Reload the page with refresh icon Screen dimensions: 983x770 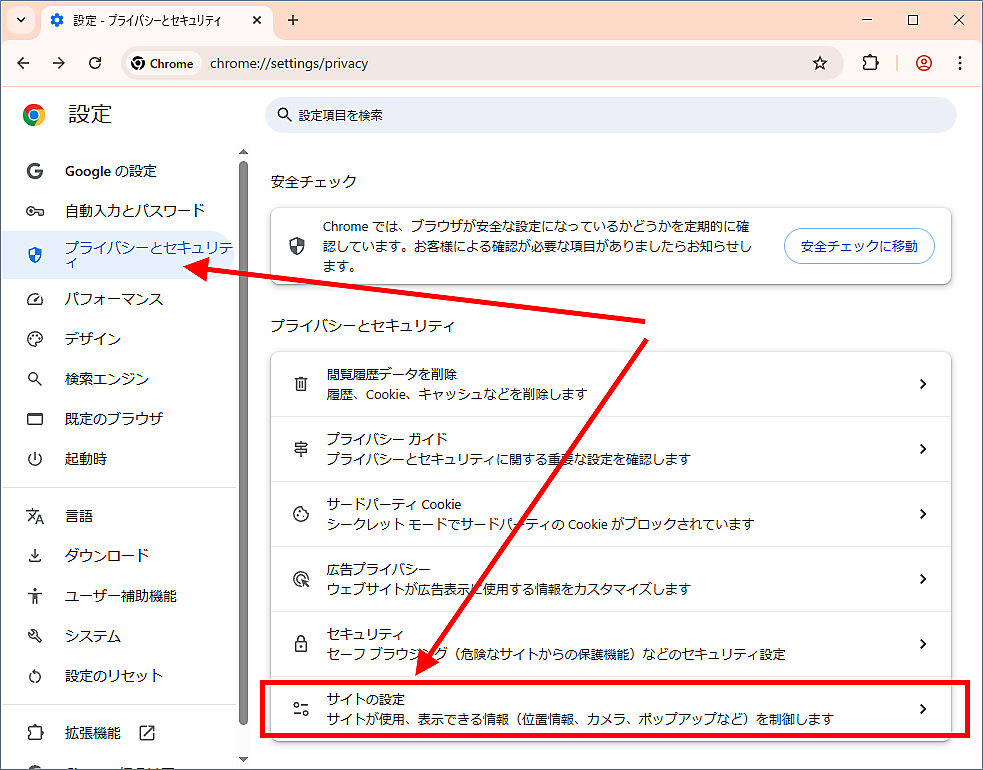(x=95, y=63)
